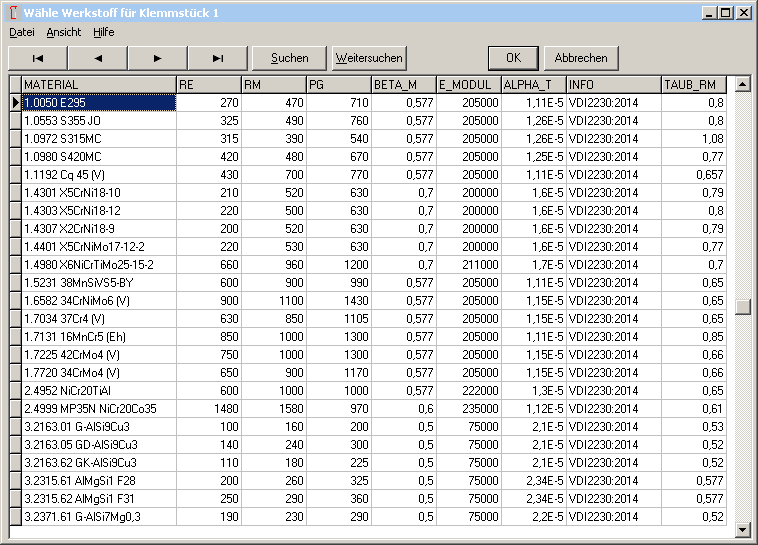Confirm selection with OK button

(513, 58)
